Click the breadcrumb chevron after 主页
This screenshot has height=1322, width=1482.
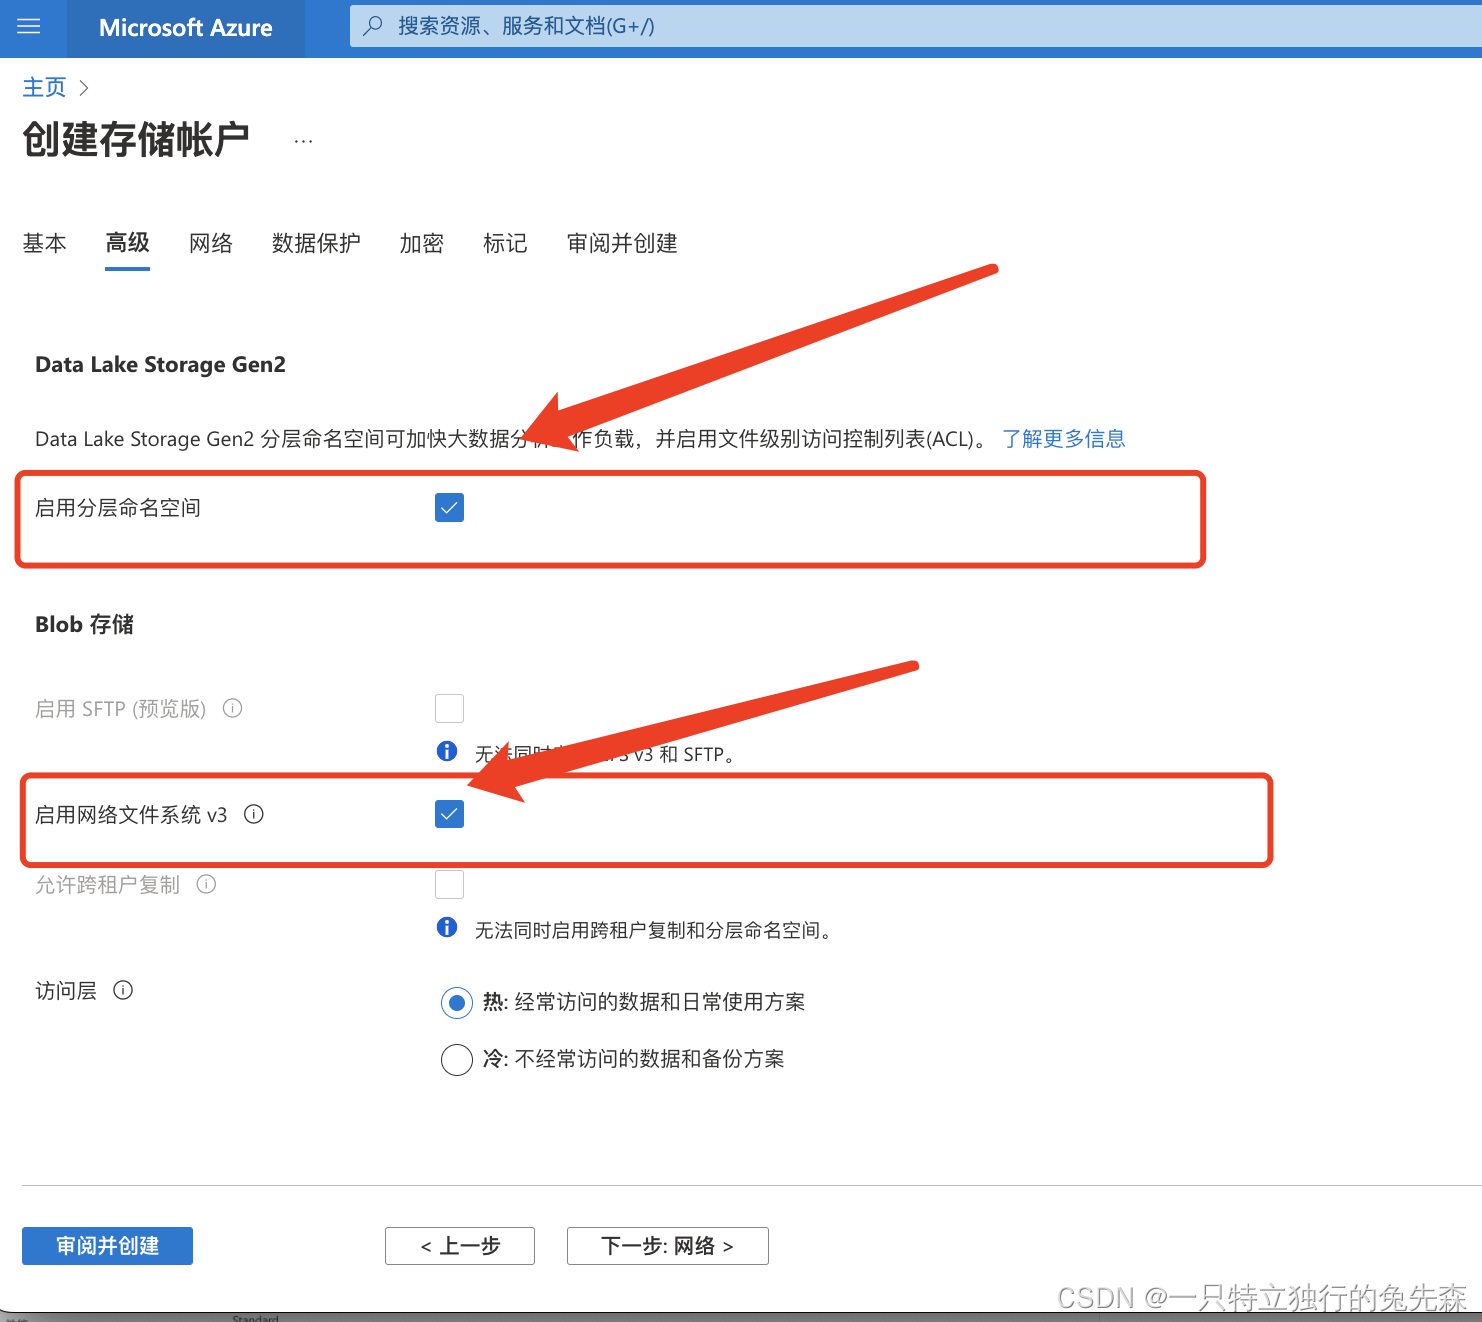point(84,88)
